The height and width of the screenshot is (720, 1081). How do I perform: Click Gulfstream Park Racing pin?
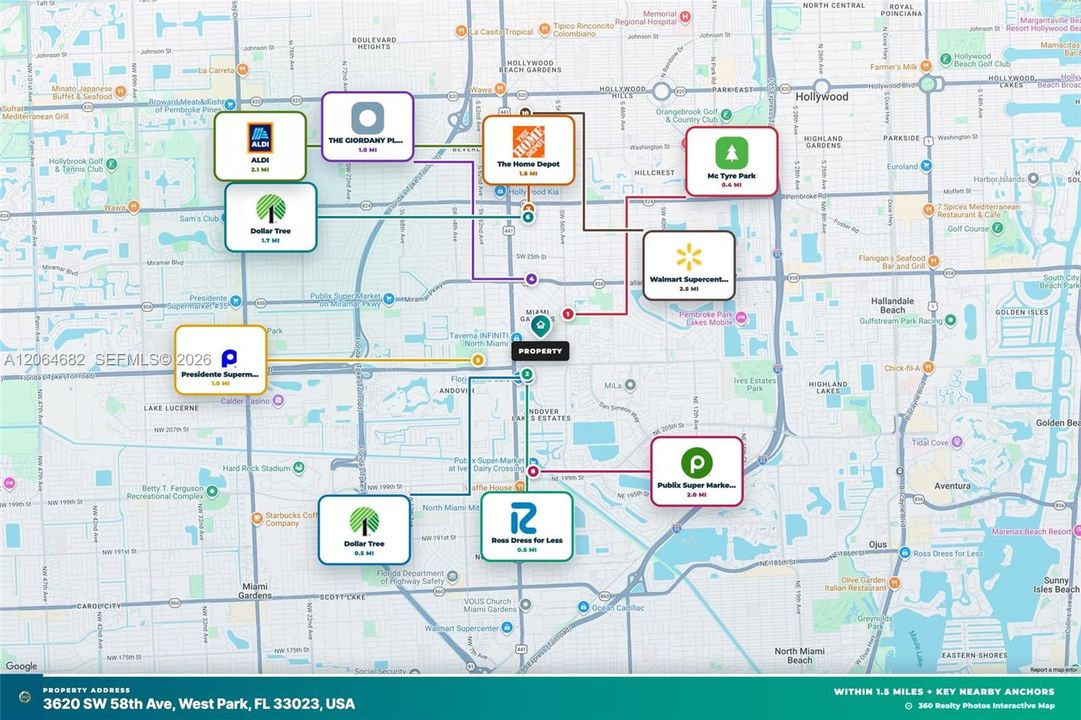951,320
